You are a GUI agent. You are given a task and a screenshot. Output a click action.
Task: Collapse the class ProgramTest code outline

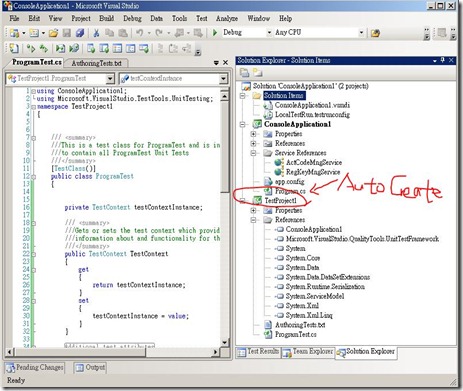33,177
